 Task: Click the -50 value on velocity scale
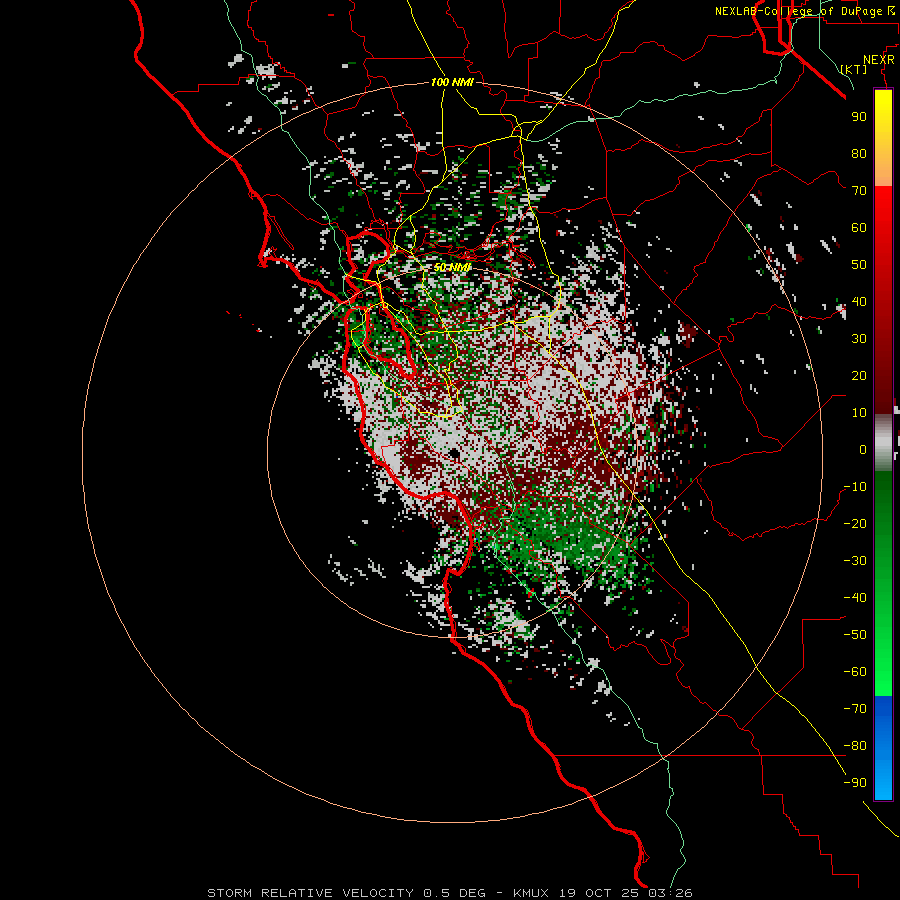pyautogui.click(x=855, y=635)
